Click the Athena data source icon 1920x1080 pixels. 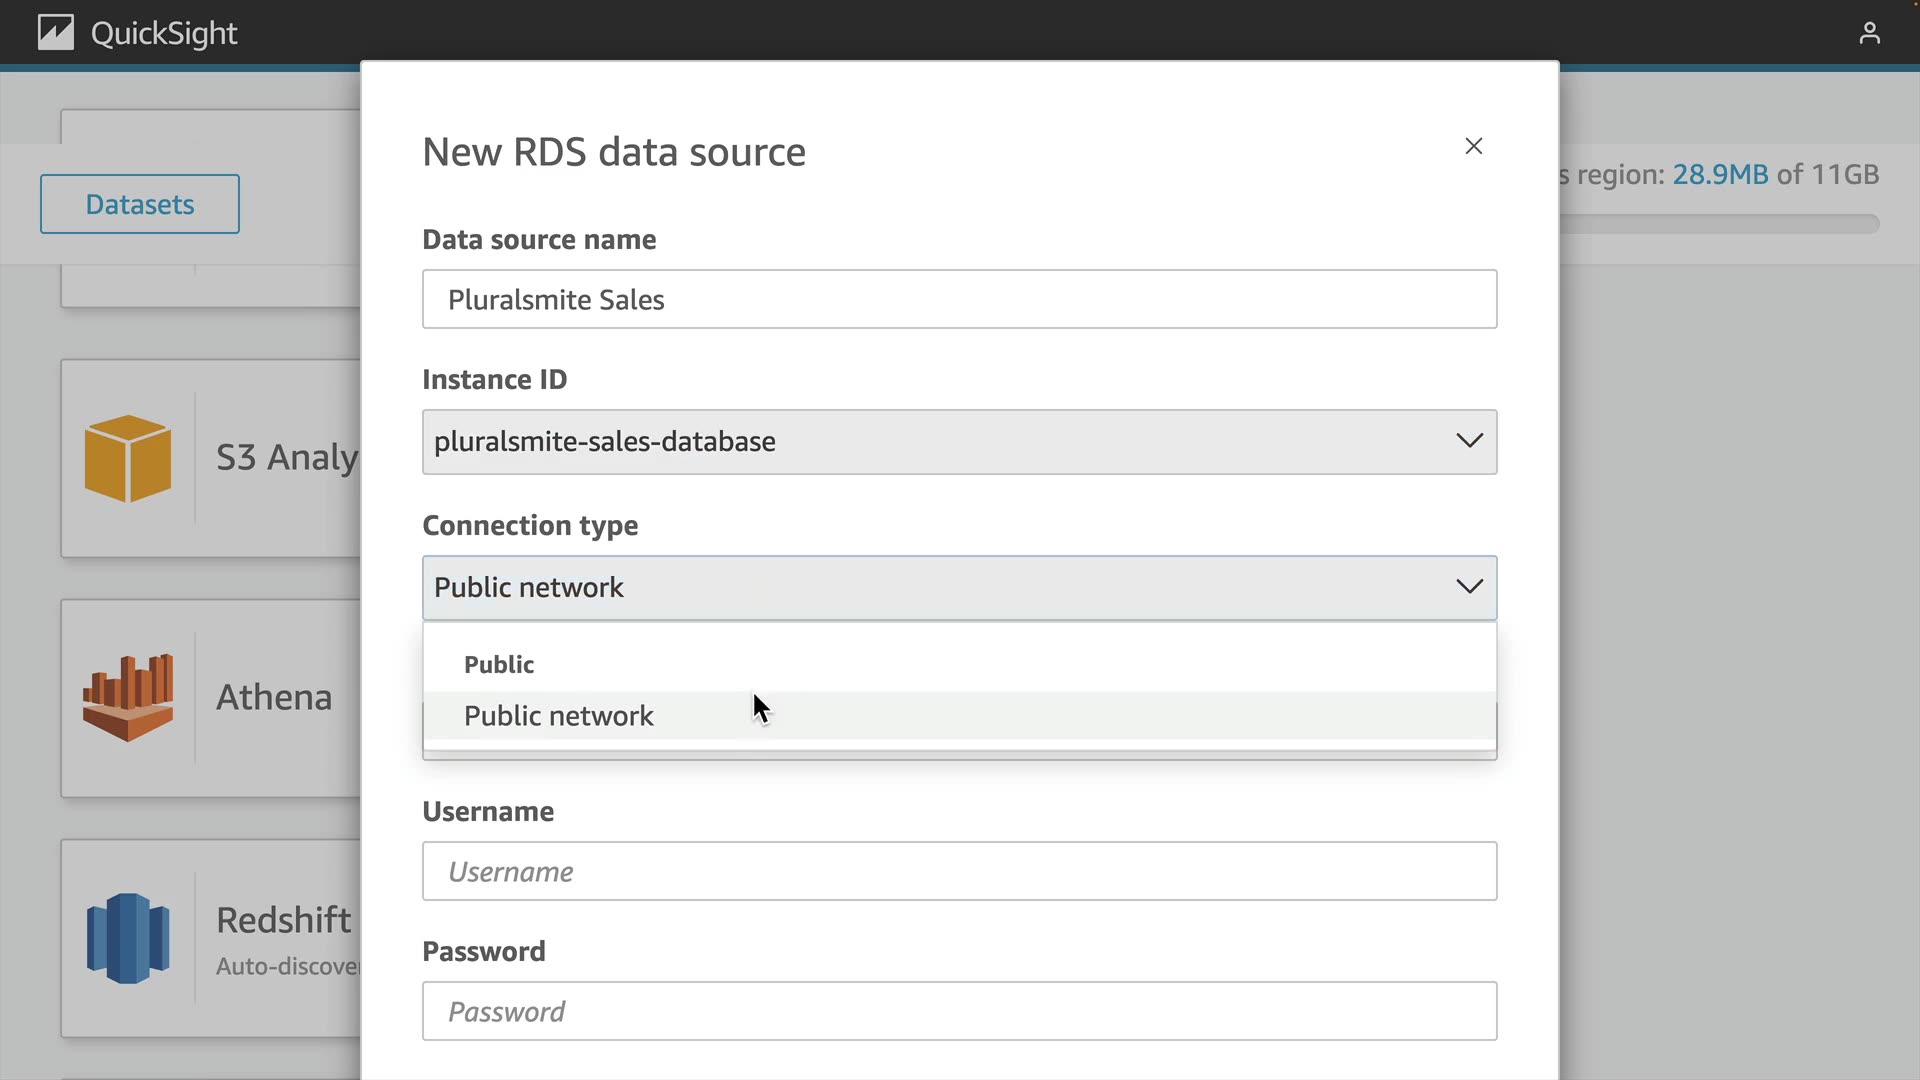click(x=128, y=697)
